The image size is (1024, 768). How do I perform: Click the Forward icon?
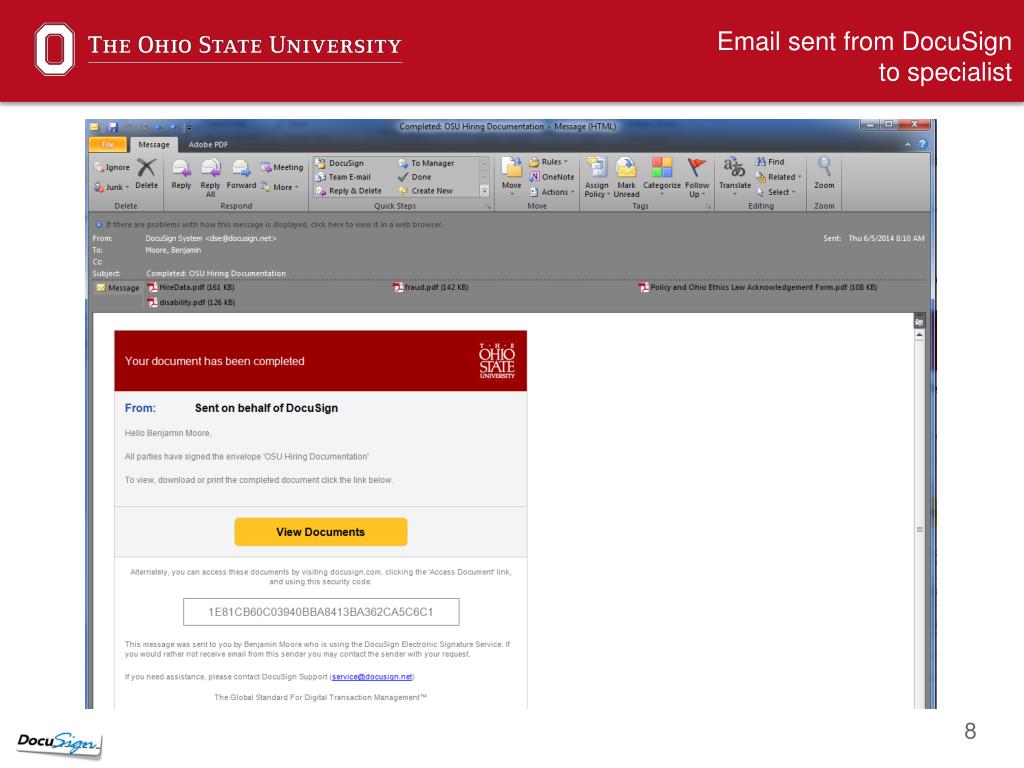(241, 169)
